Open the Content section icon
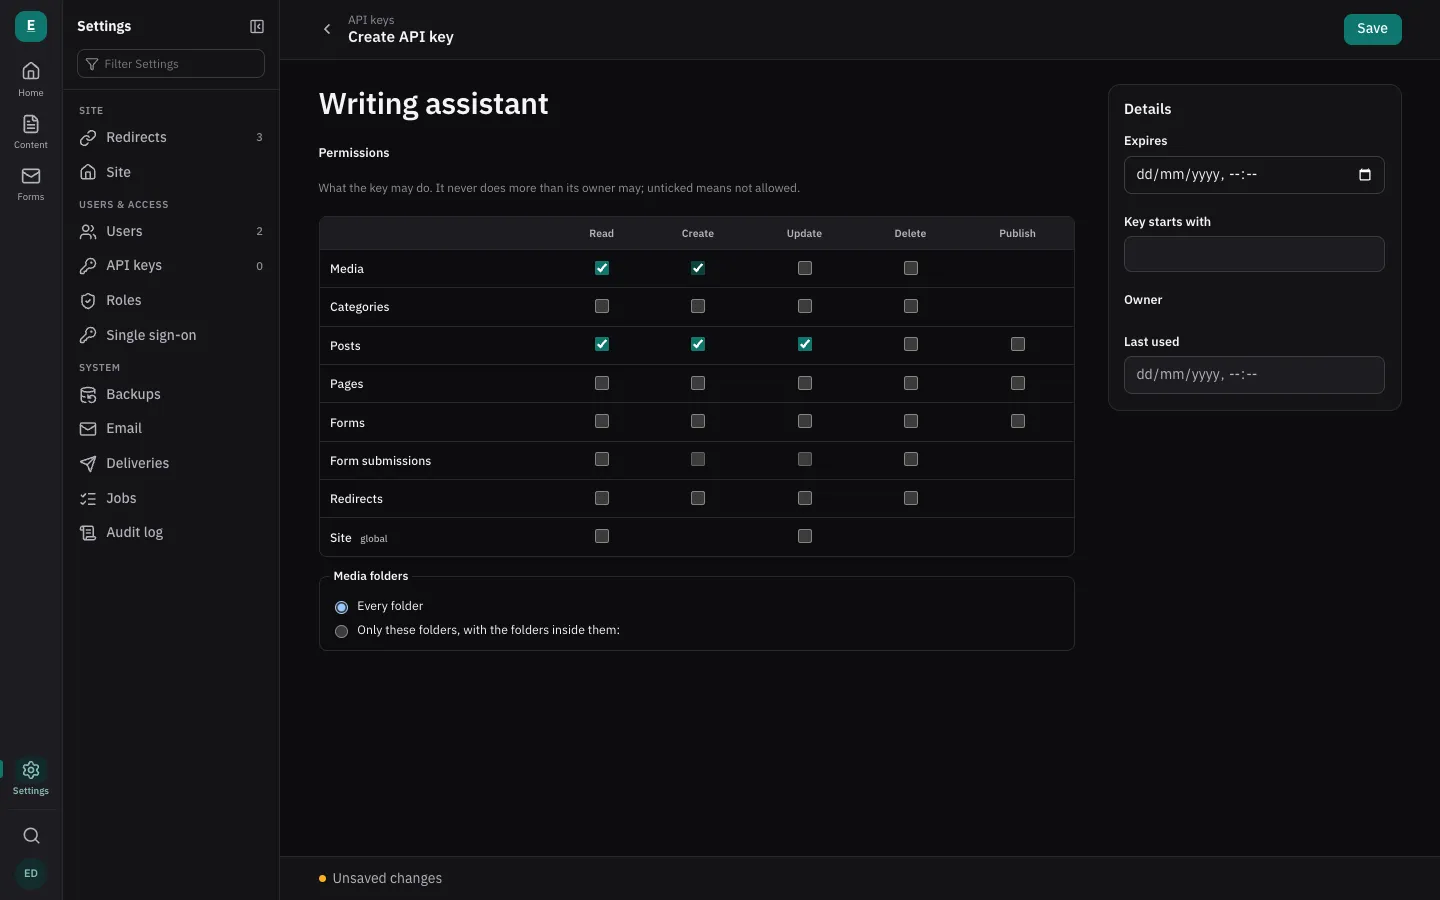This screenshot has height=900, width=1440. 31,131
